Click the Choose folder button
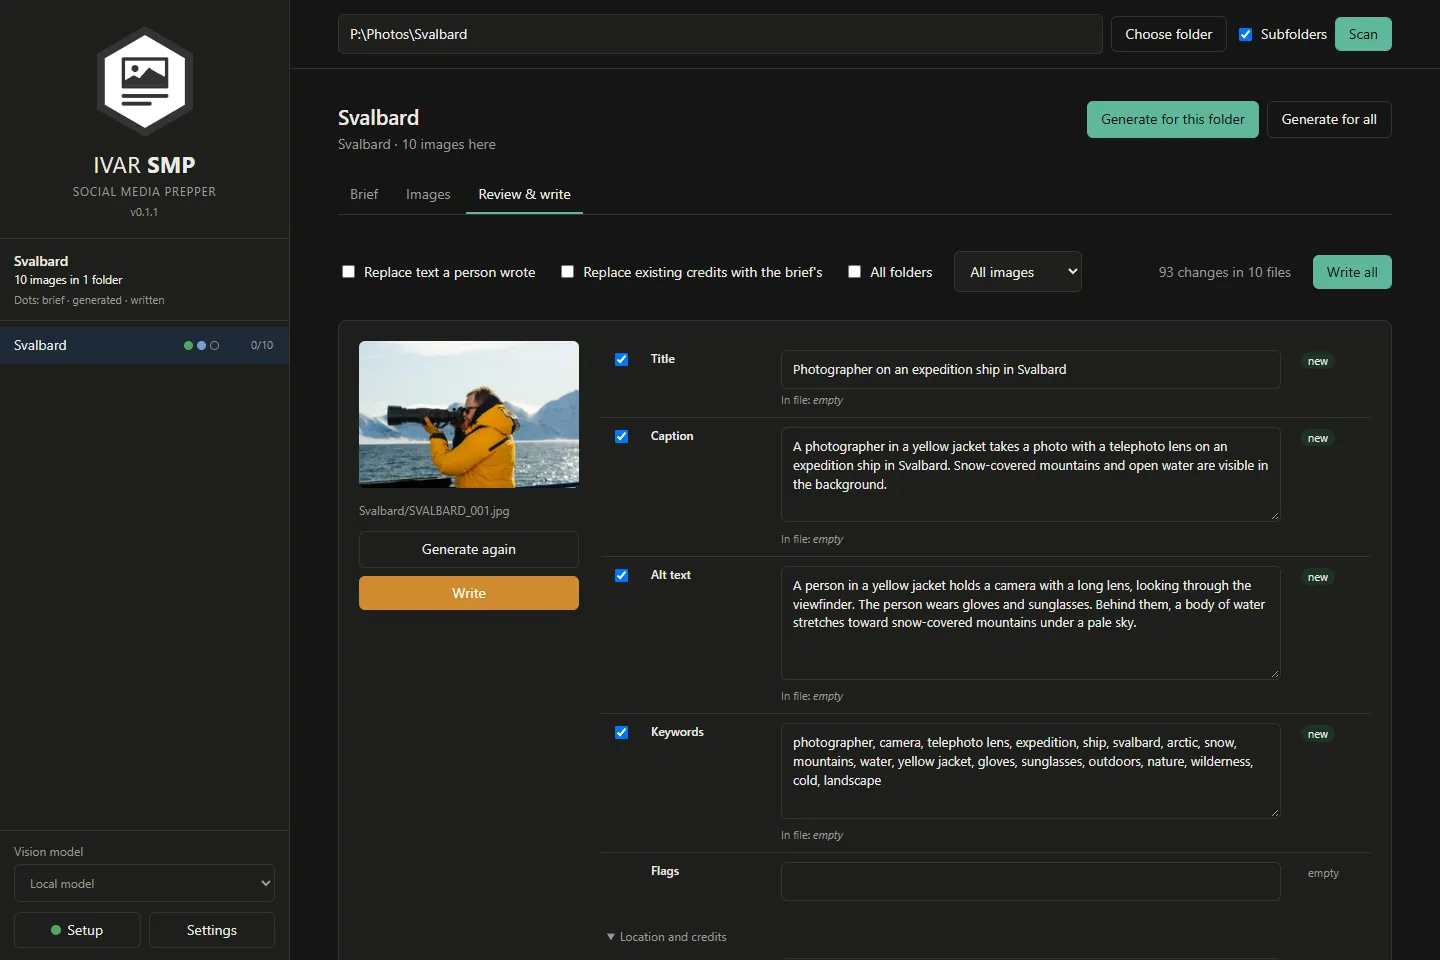Screen dimensions: 1440x960 click(1168, 34)
